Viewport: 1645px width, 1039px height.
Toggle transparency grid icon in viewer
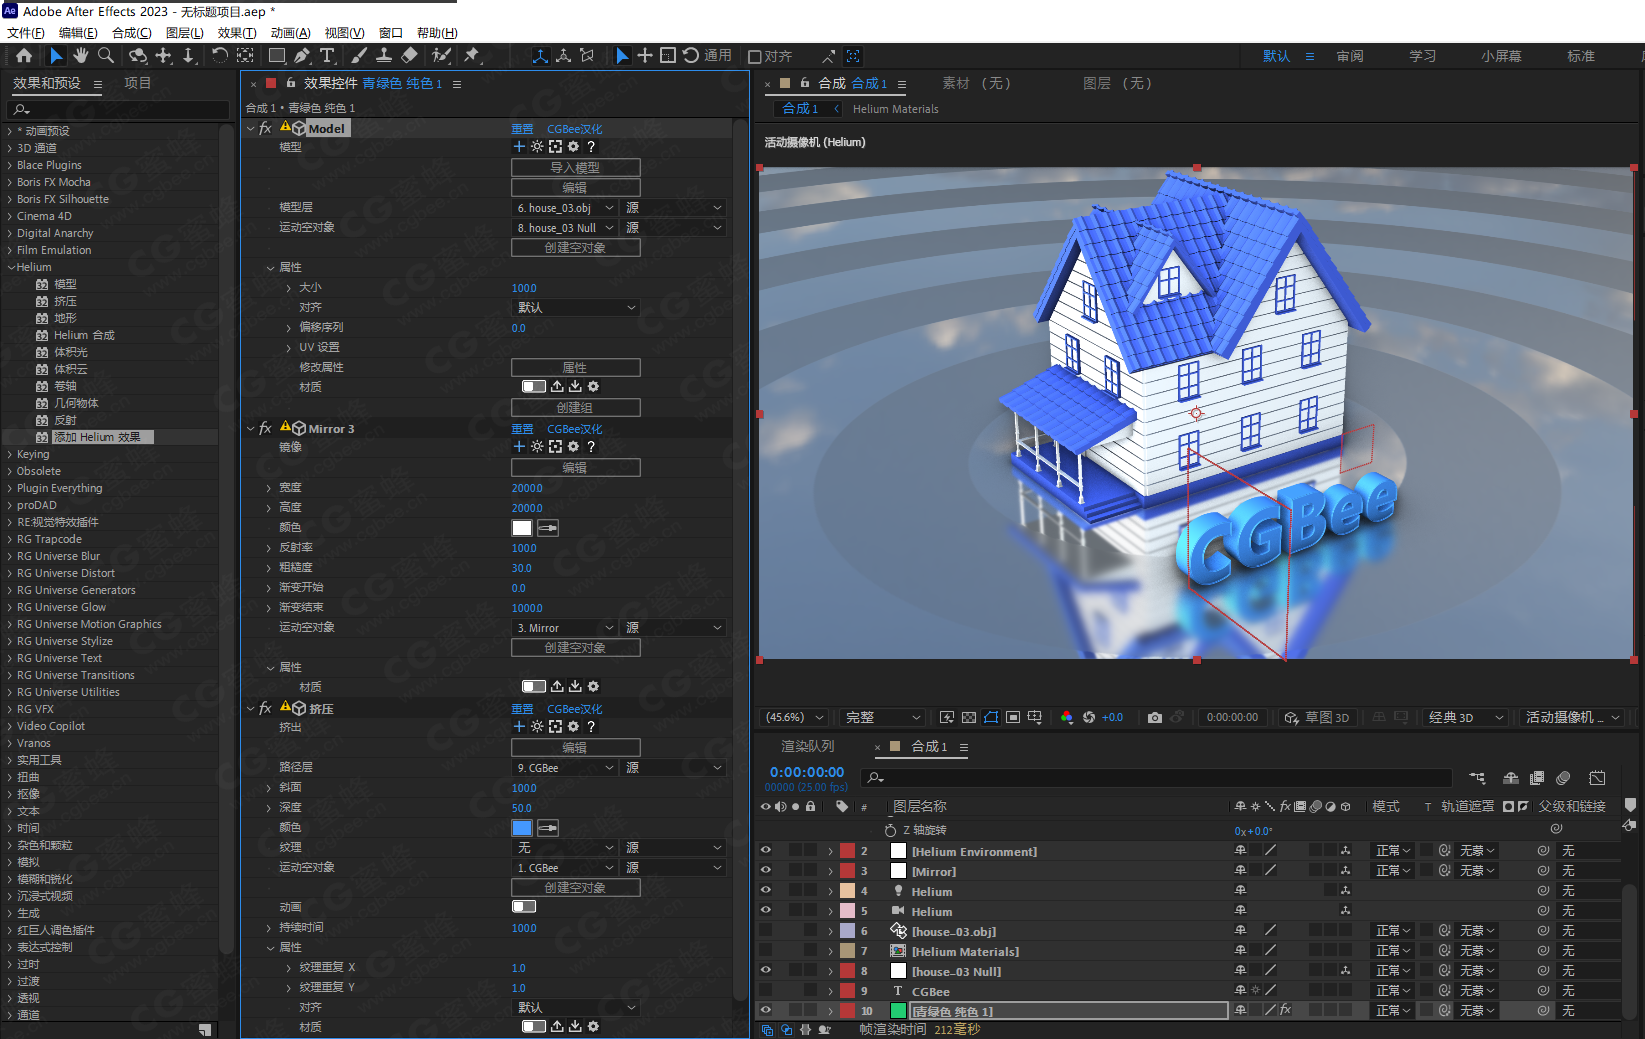969,717
